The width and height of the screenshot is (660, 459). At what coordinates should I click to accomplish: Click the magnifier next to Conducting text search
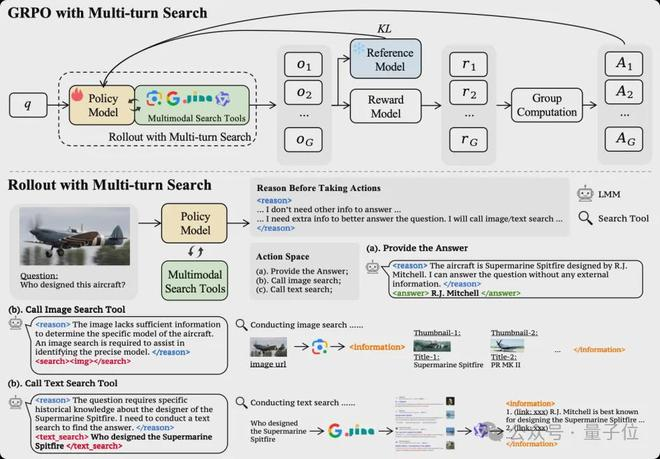point(242,402)
